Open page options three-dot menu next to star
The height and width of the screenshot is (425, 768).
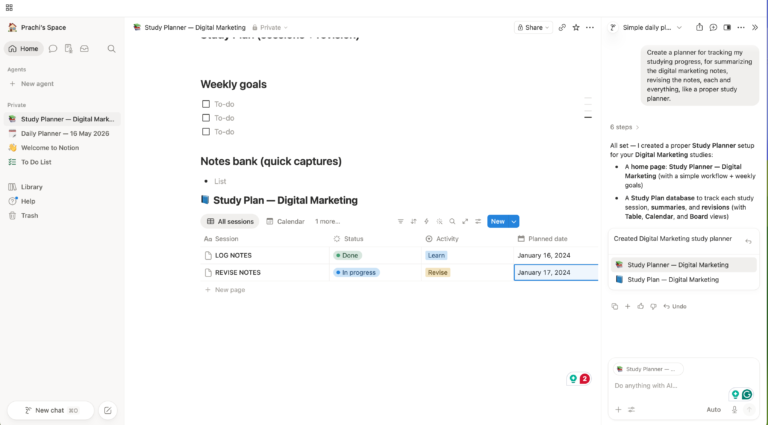coord(590,27)
